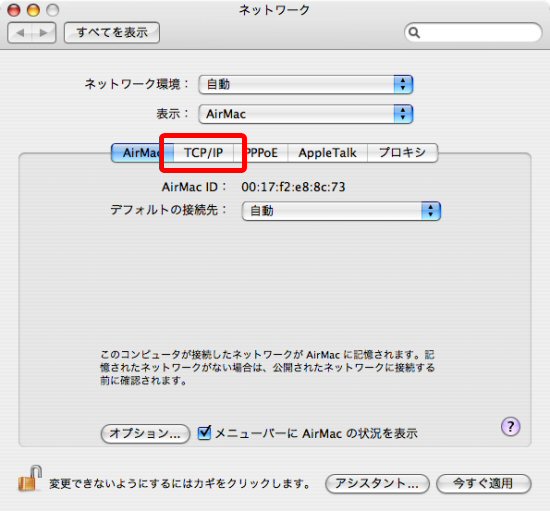Open the アシスタント... button
This screenshot has height=511, width=550.
coord(377,484)
